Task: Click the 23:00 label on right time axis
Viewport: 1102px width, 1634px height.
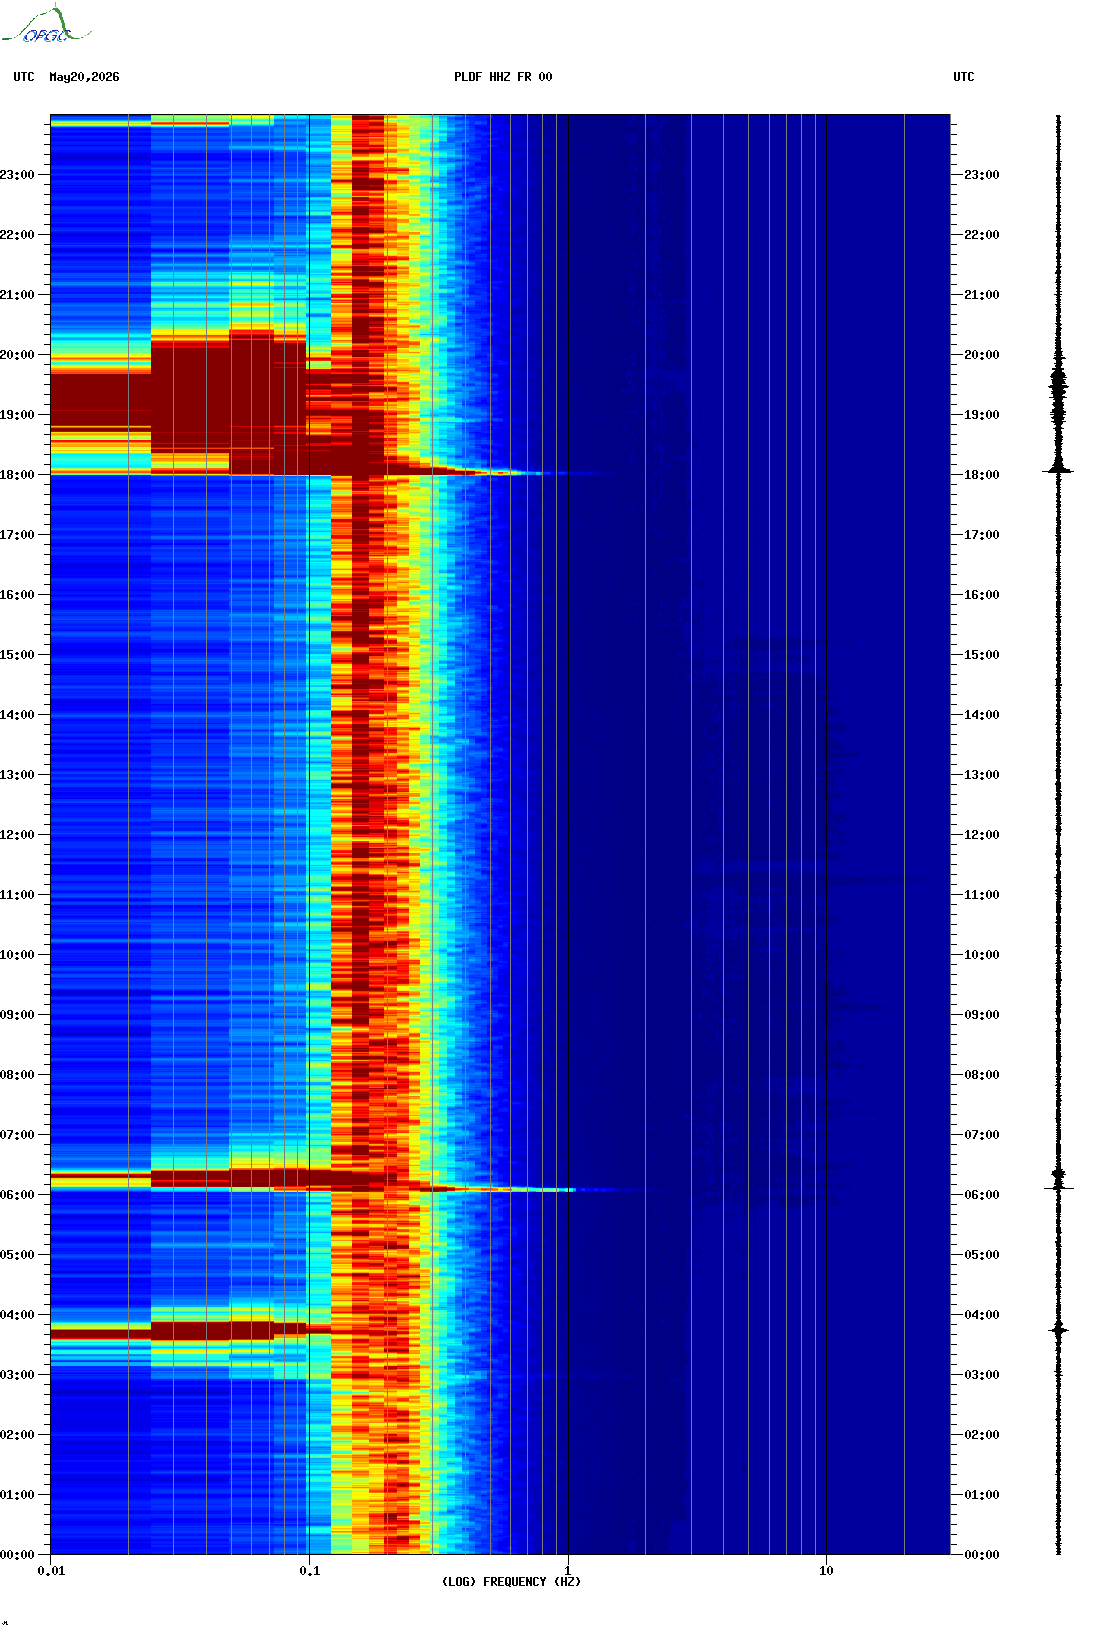Action: 981,175
